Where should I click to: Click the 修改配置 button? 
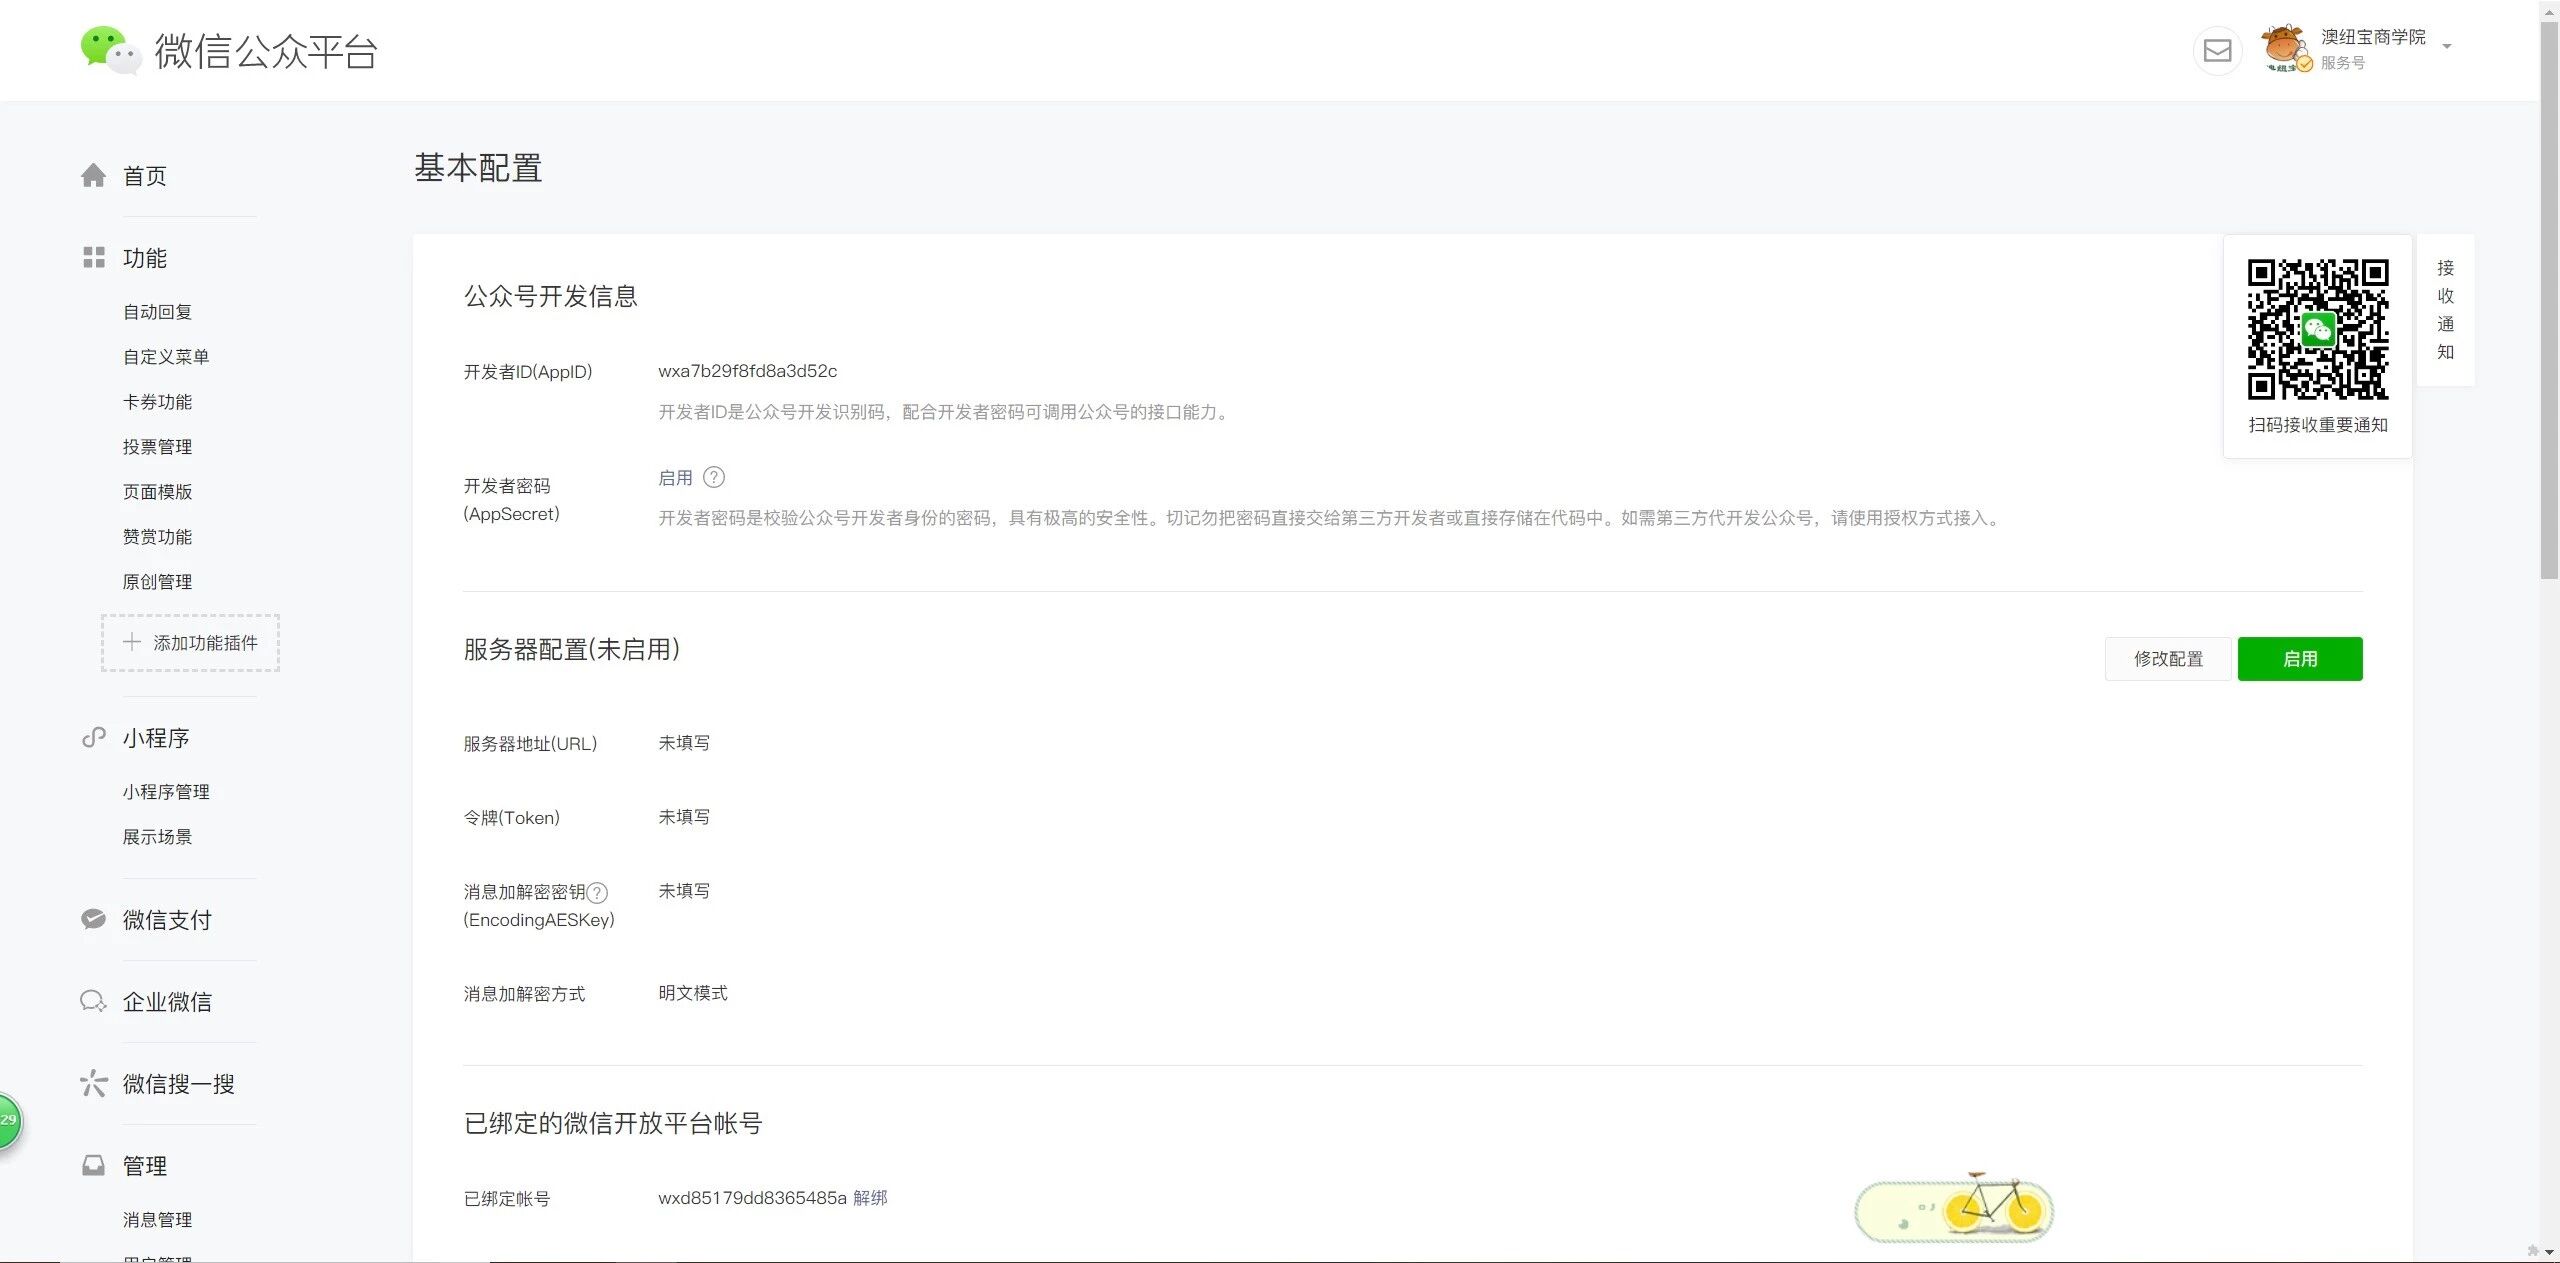tap(2167, 659)
